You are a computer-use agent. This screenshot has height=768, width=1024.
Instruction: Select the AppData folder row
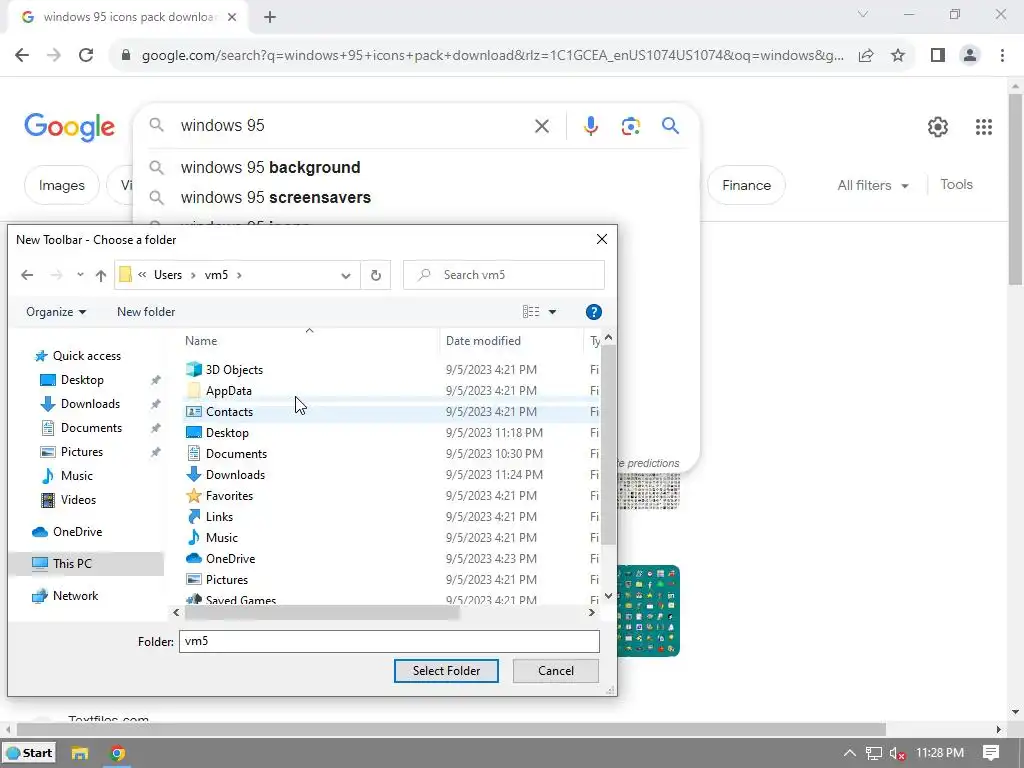[x=391, y=391]
